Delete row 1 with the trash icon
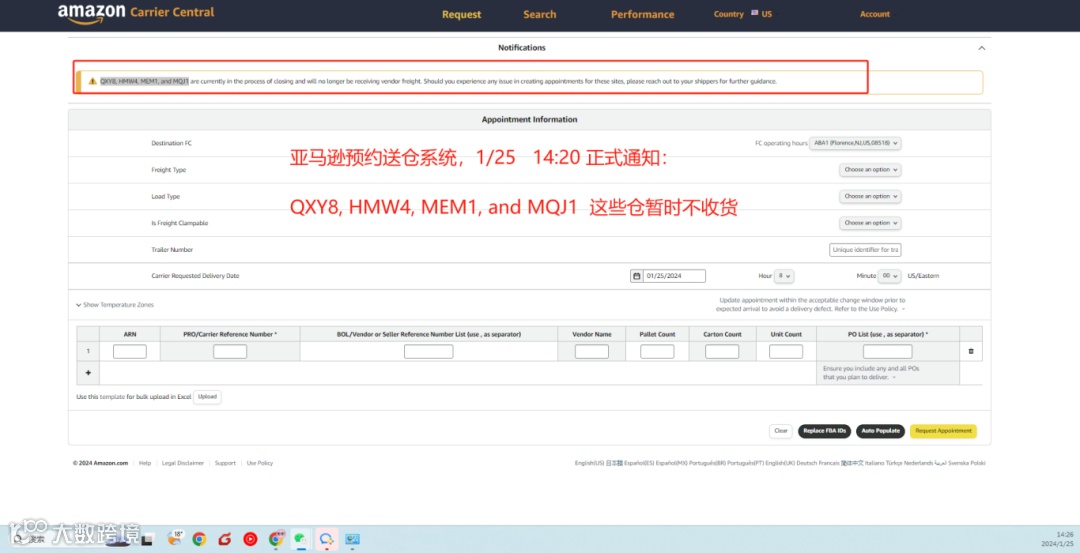This screenshot has height=553, width=1080. coord(970,351)
